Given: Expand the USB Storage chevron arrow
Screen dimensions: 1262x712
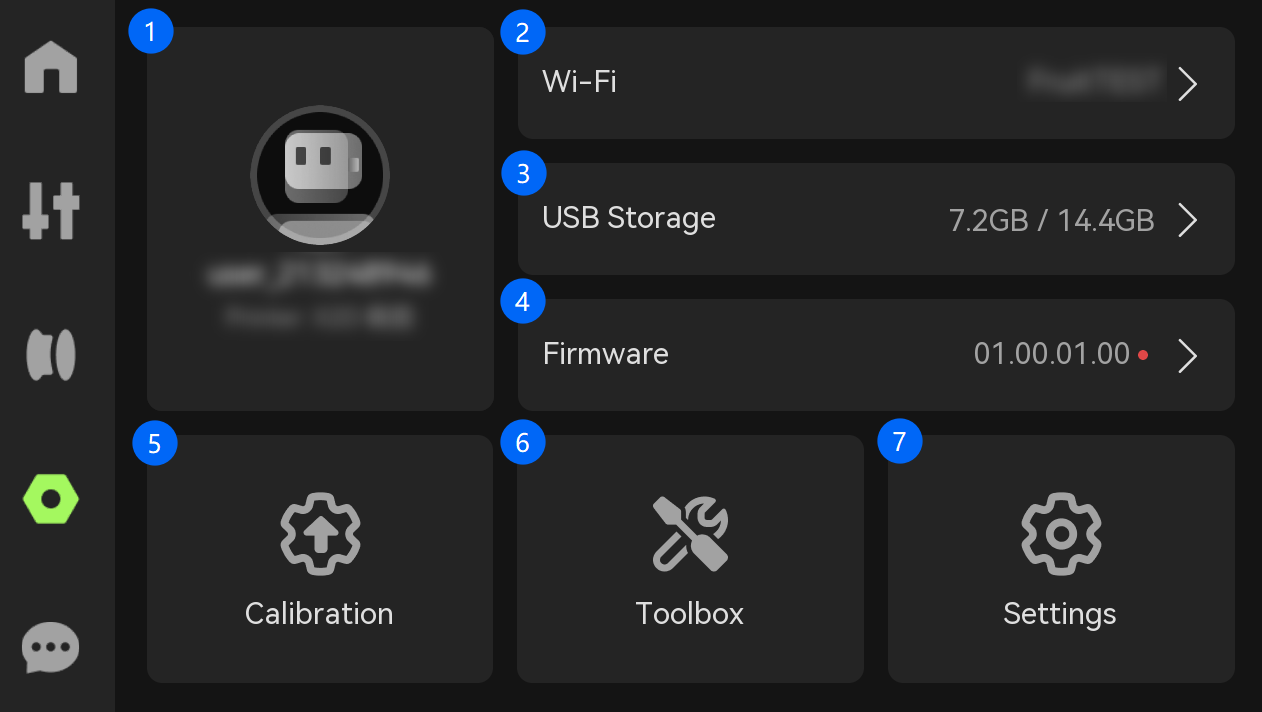Looking at the screenshot, I should tap(1187, 220).
